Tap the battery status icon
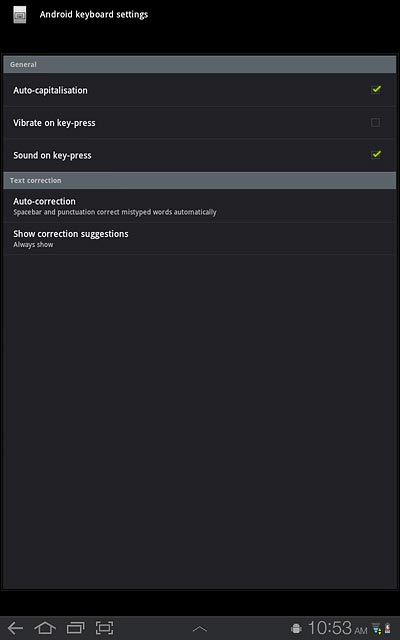Image resolution: width=400 pixels, height=640 pixels. (387, 629)
